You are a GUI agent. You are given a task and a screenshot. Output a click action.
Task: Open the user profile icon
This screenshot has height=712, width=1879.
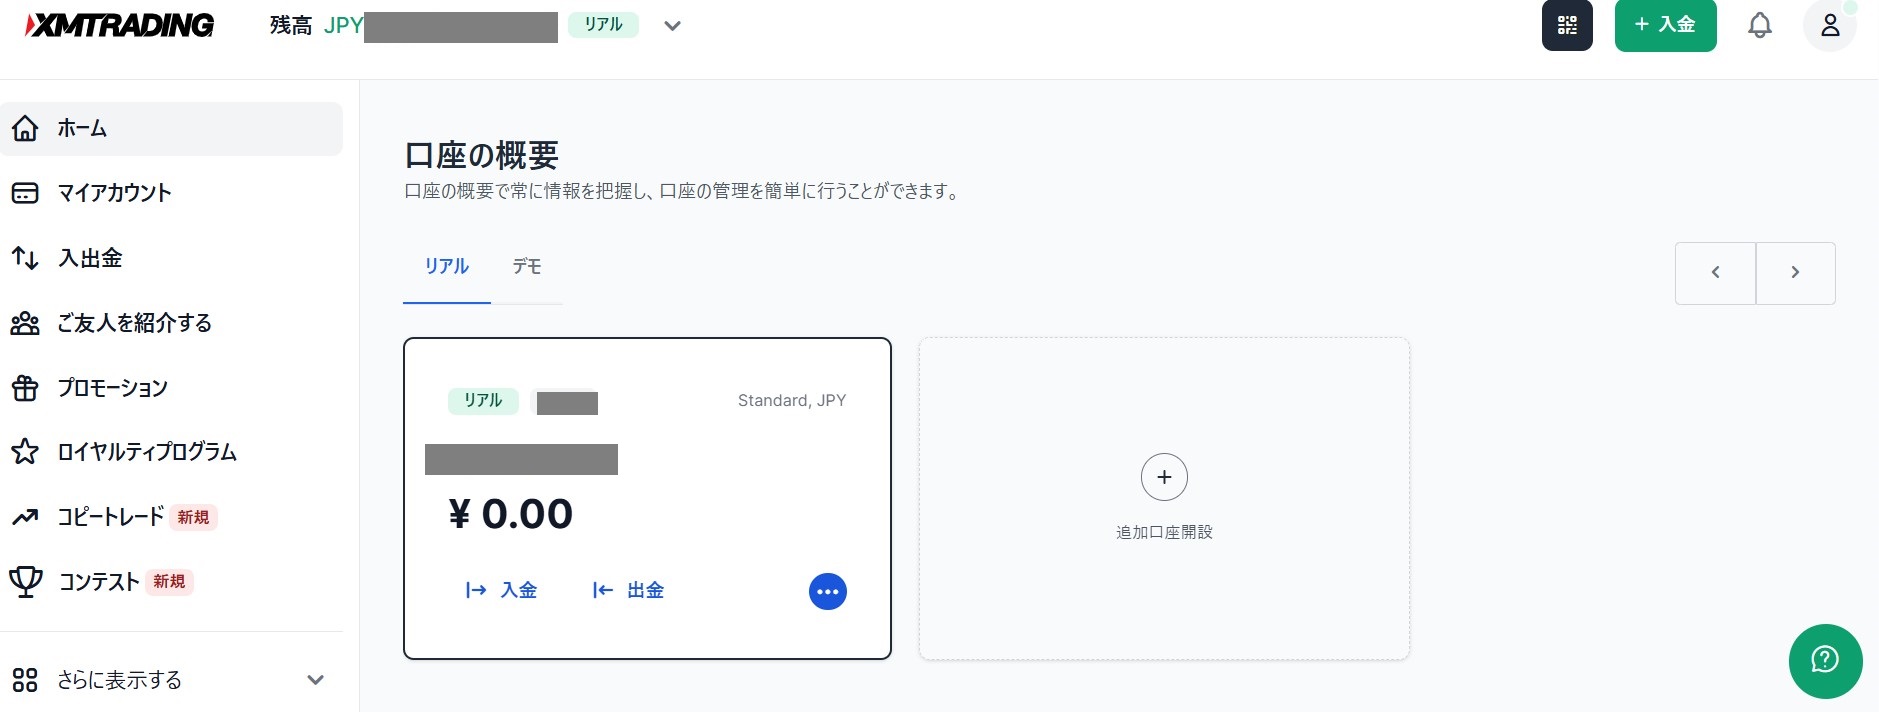(x=1829, y=26)
